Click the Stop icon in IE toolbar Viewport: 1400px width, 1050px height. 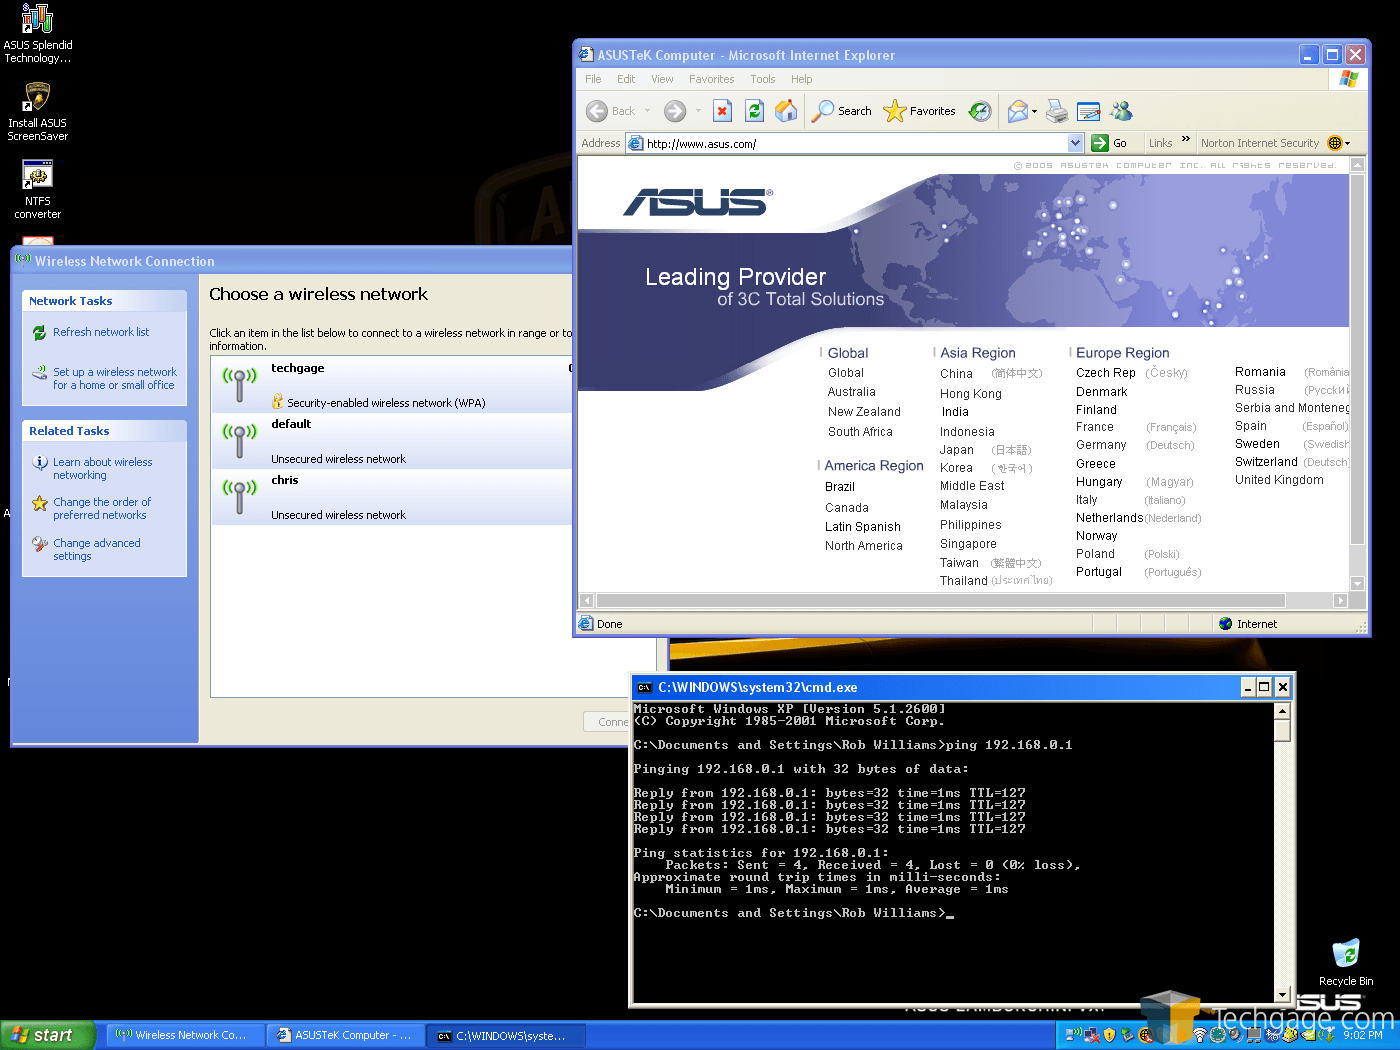click(x=722, y=111)
